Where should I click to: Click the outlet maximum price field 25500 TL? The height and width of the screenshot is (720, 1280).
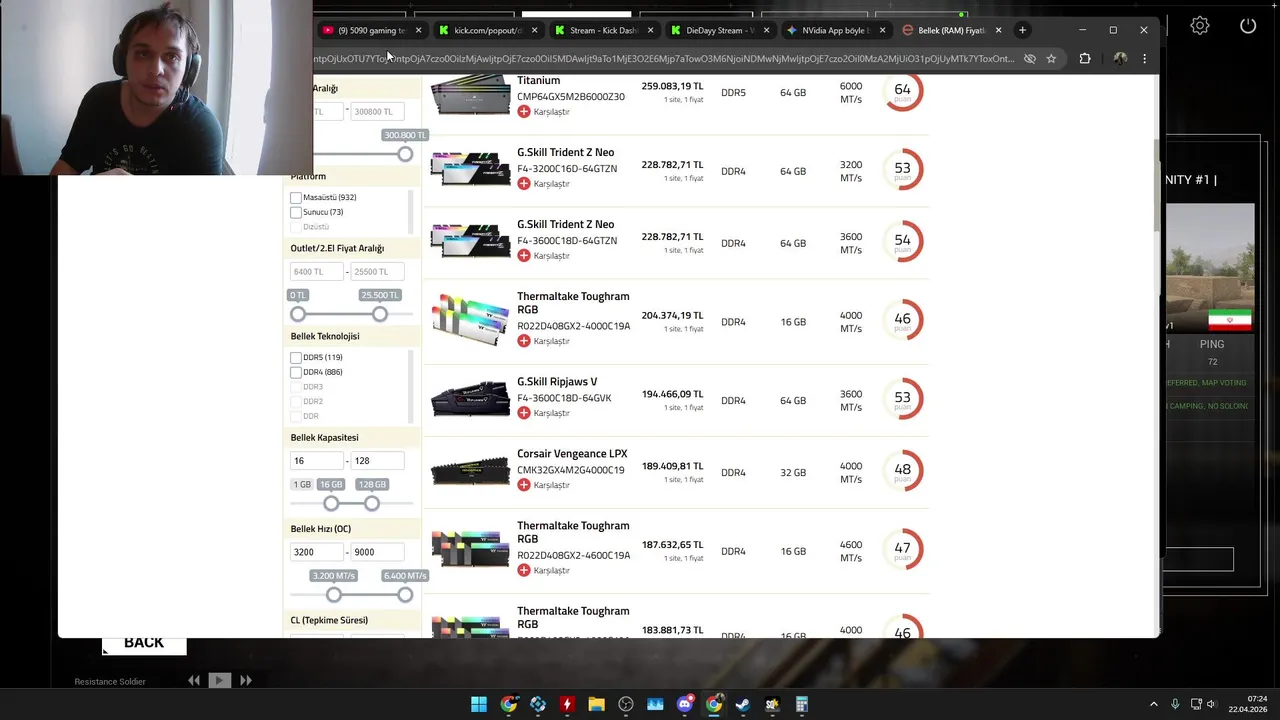pyautogui.click(x=377, y=272)
